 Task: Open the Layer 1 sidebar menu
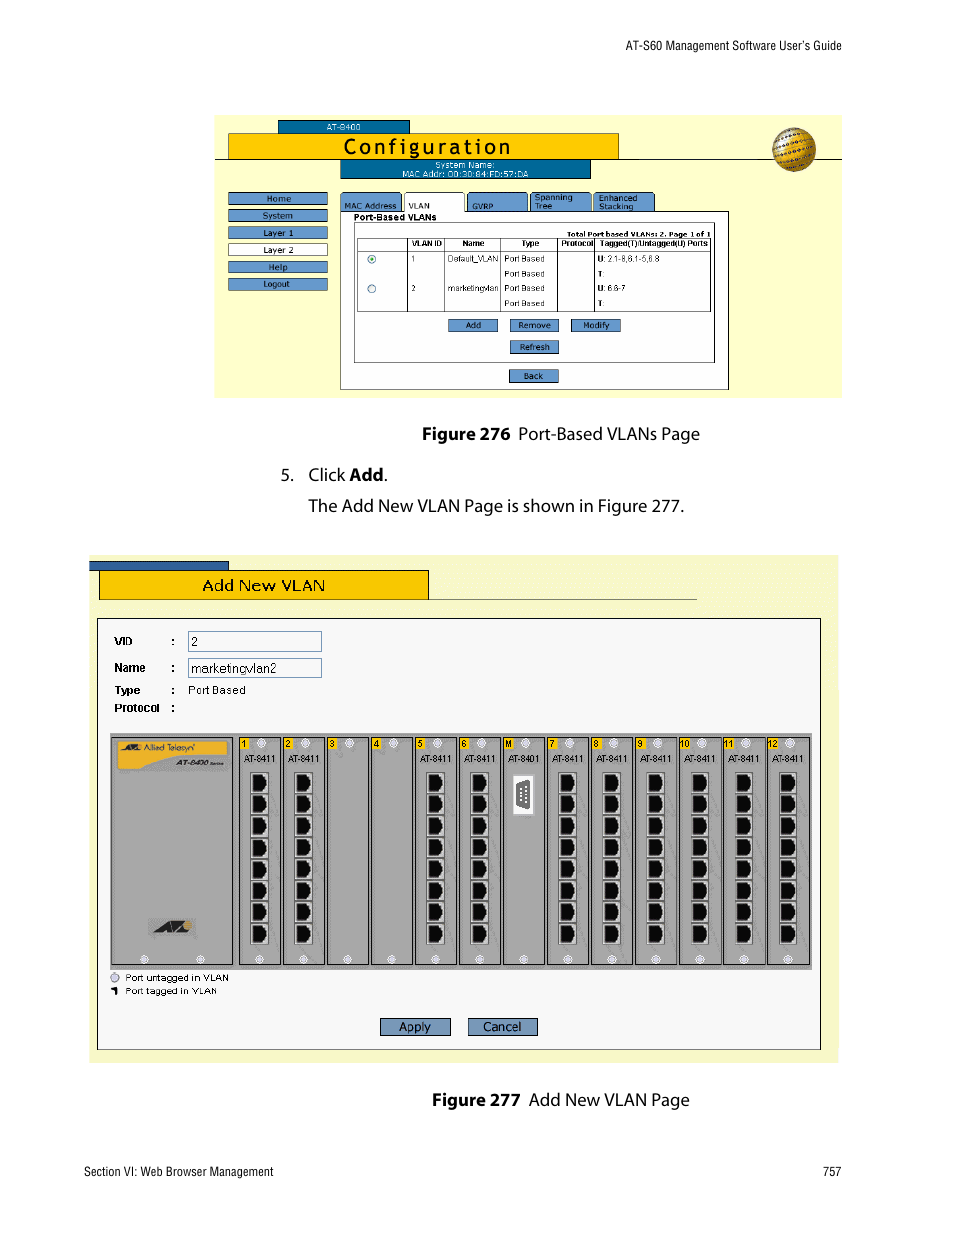tap(278, 233)
